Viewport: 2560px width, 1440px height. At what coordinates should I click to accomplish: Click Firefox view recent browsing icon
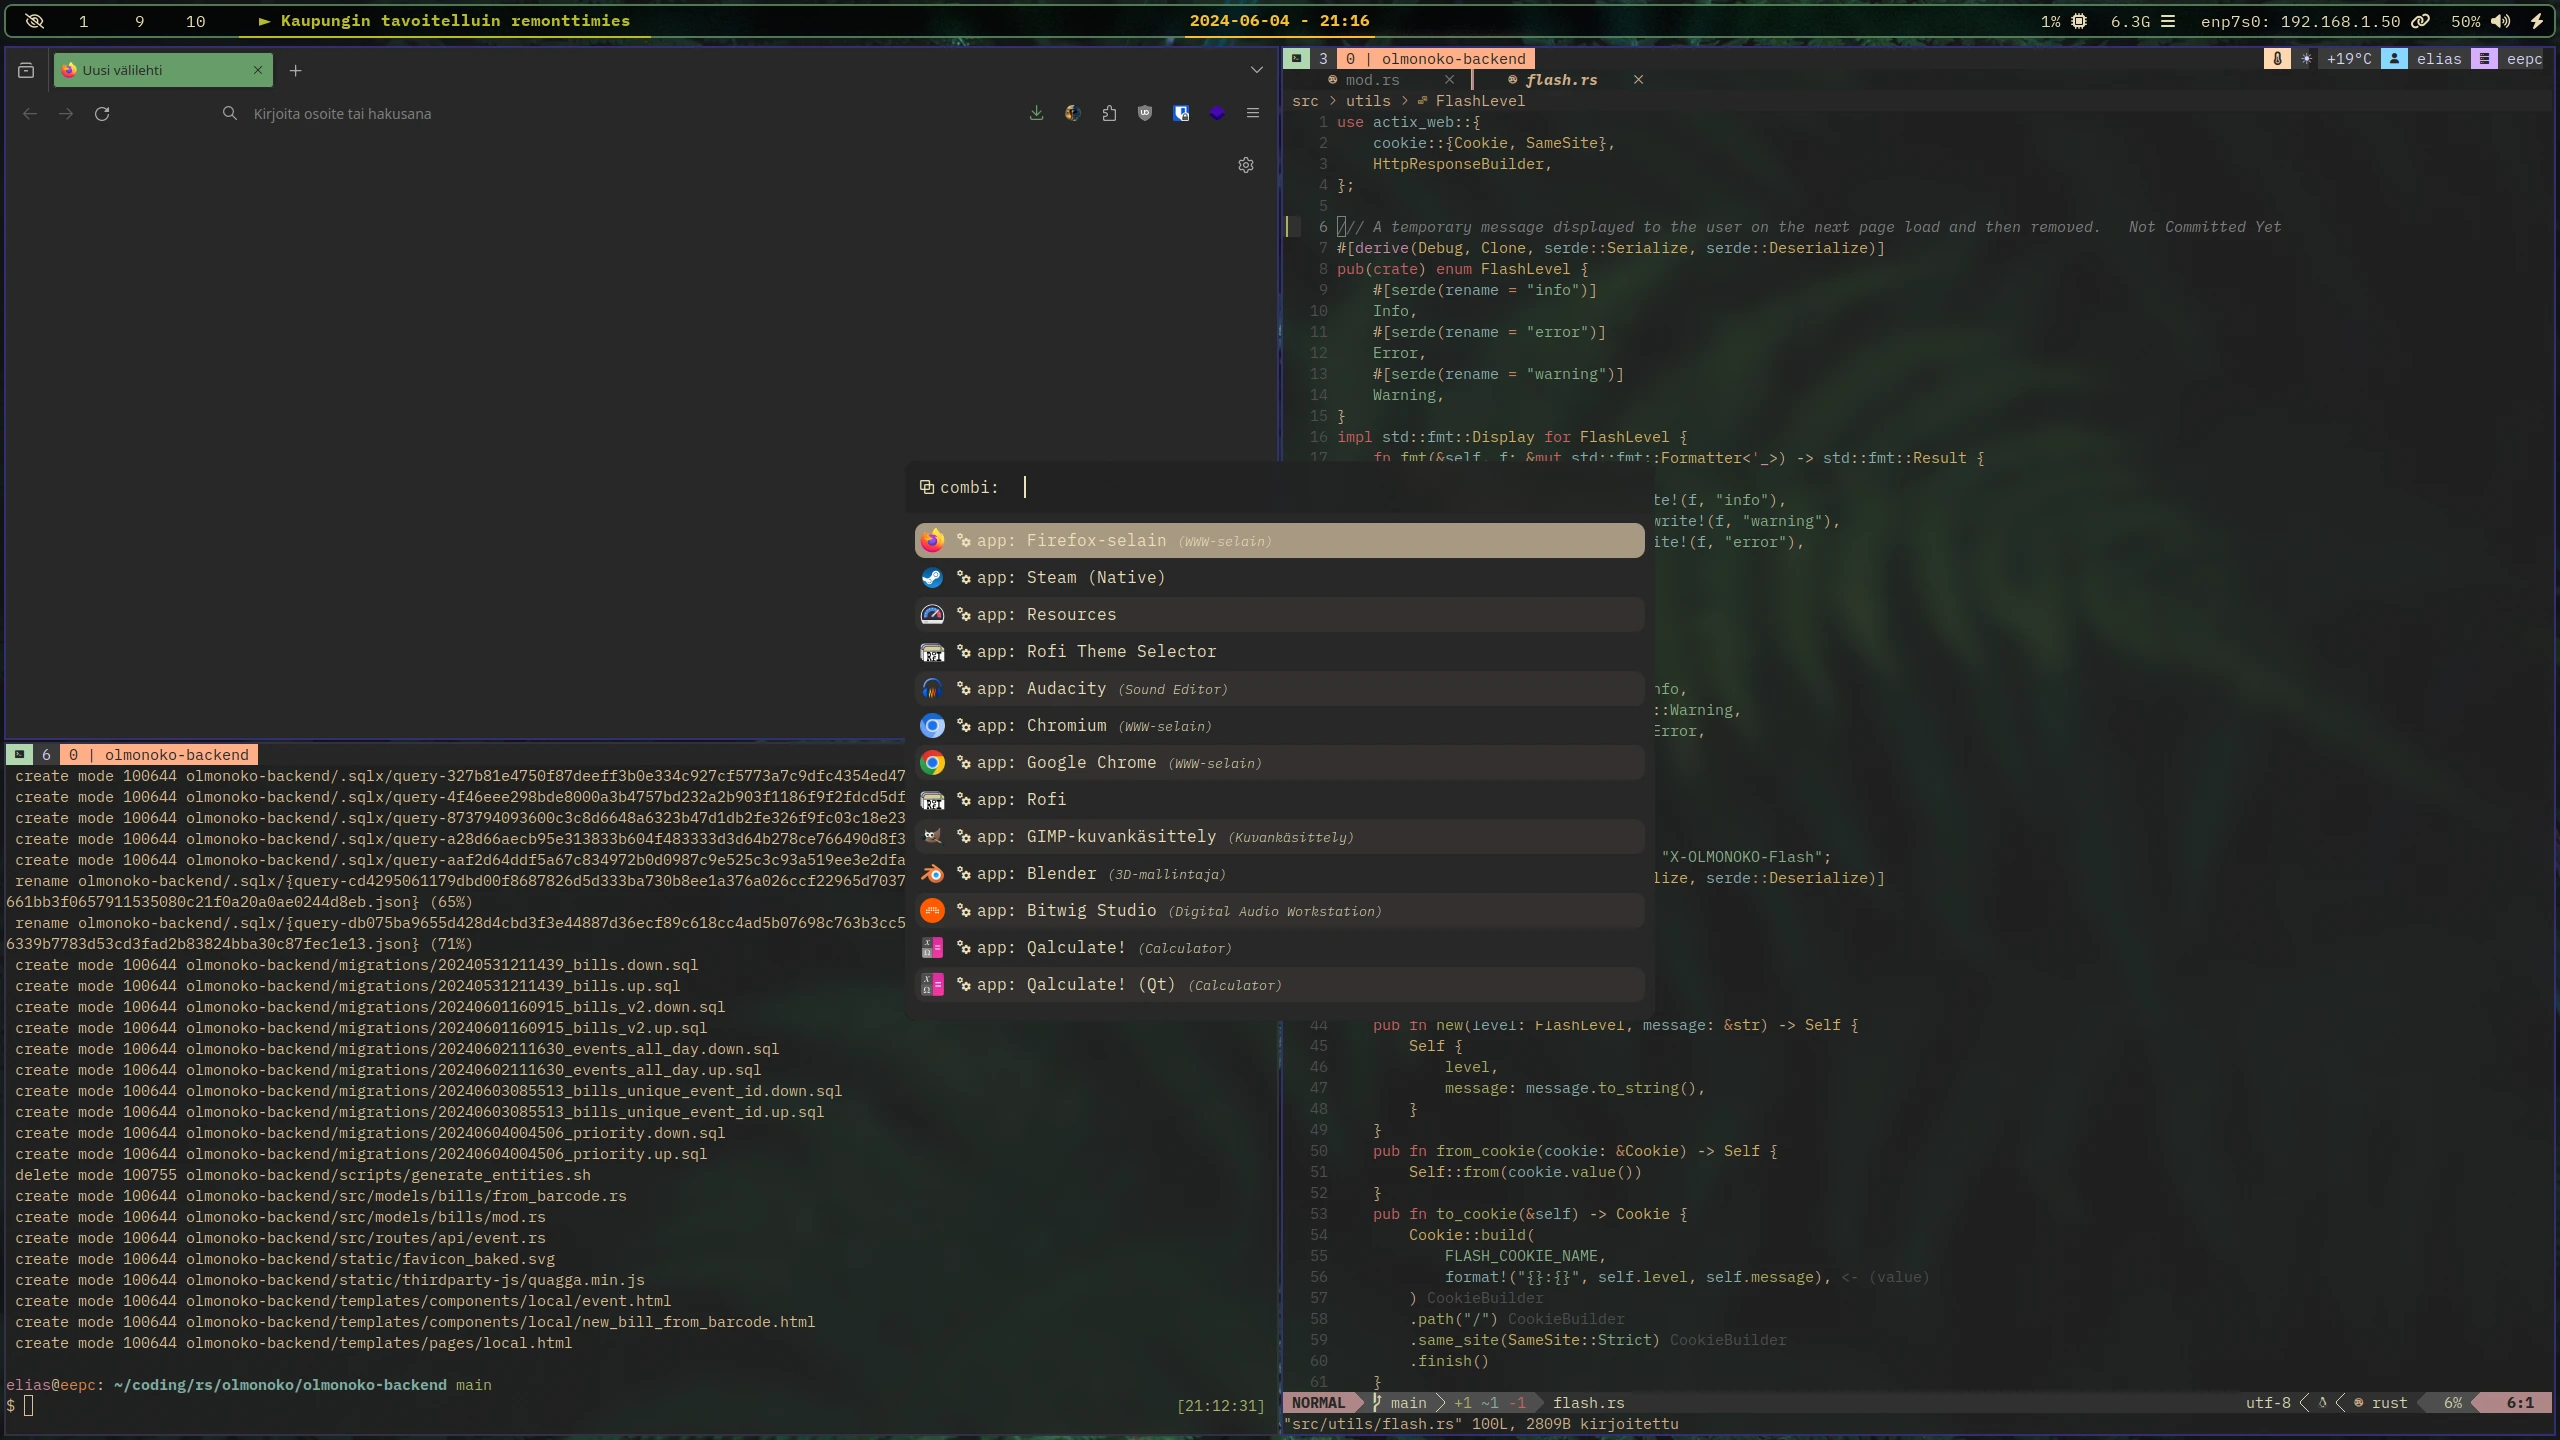click(26, 70)
